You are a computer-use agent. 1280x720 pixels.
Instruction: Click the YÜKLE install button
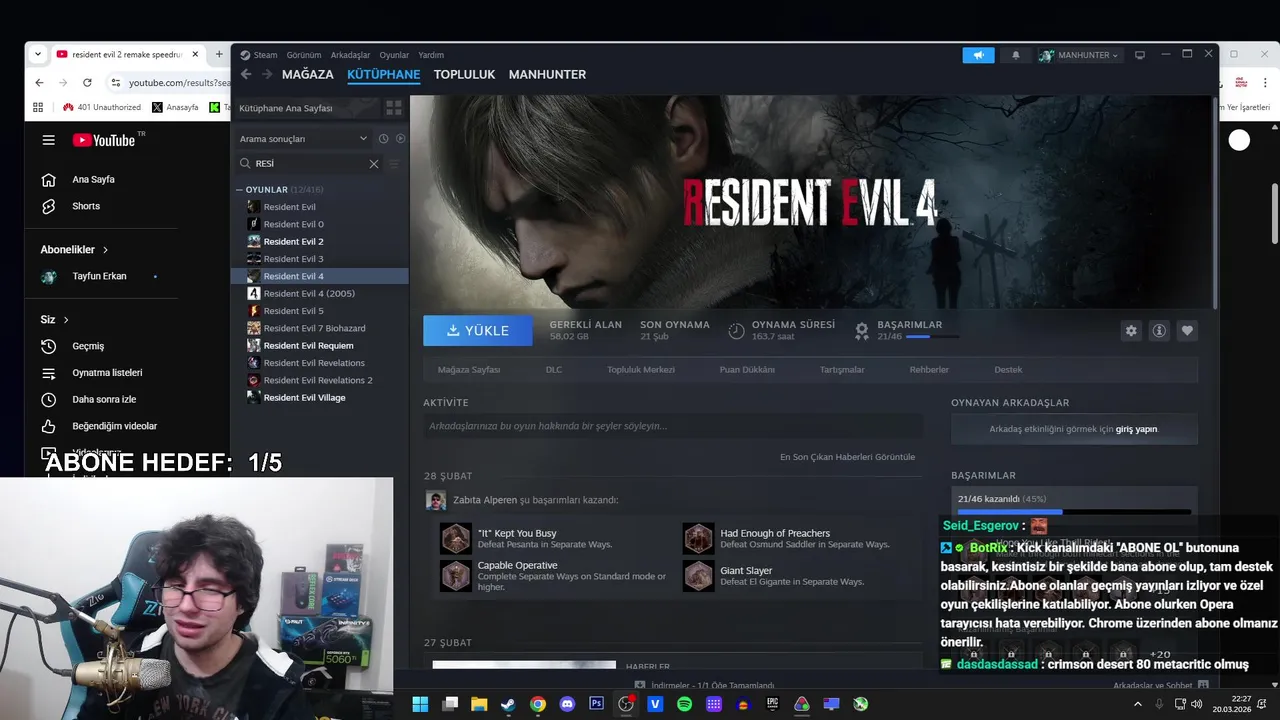click(478, 331)
